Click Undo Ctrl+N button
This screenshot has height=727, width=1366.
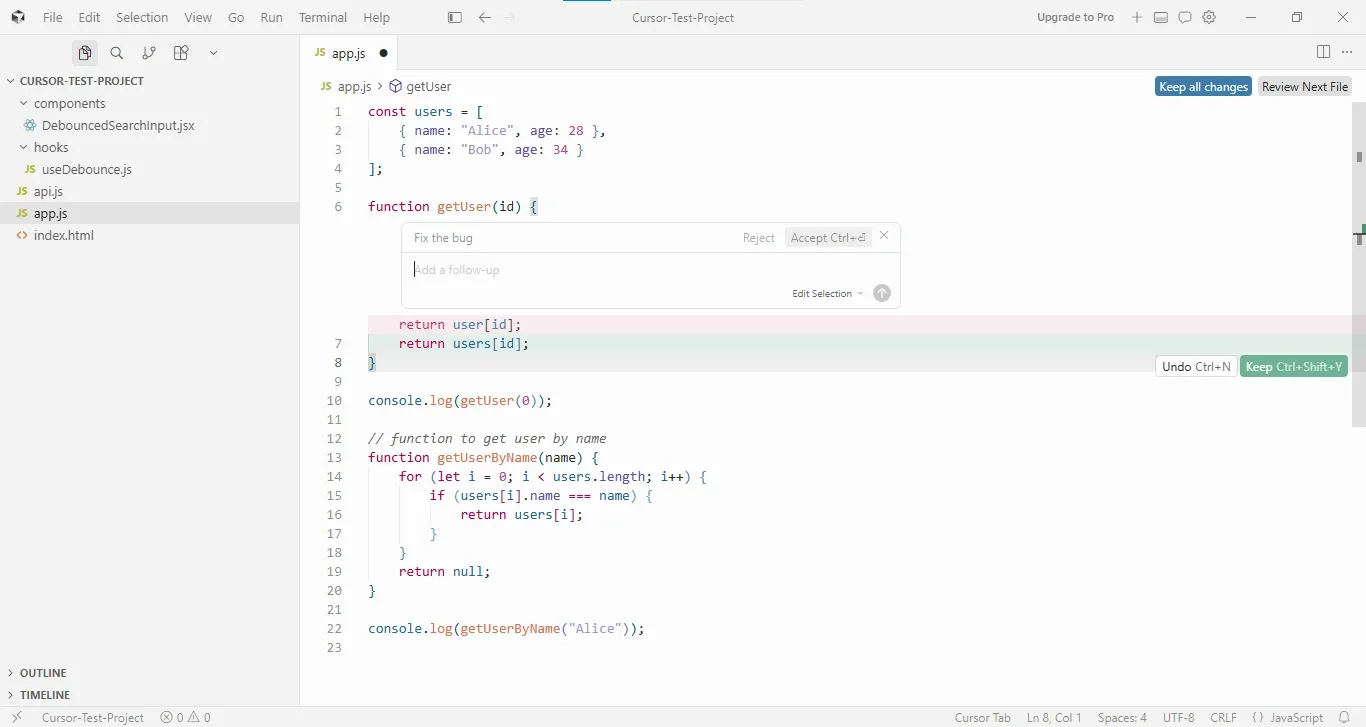coord(1196,367)
